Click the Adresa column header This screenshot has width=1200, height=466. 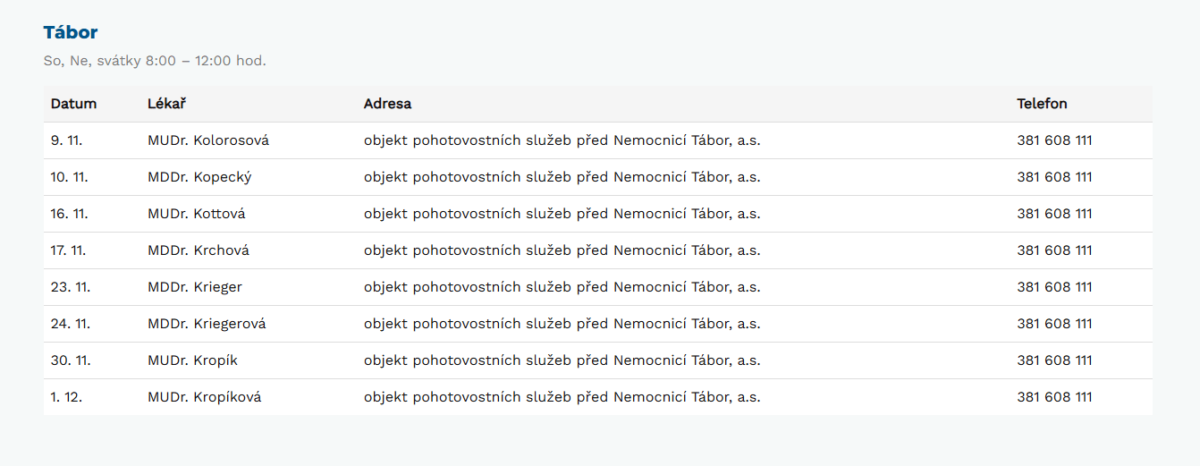387,104
